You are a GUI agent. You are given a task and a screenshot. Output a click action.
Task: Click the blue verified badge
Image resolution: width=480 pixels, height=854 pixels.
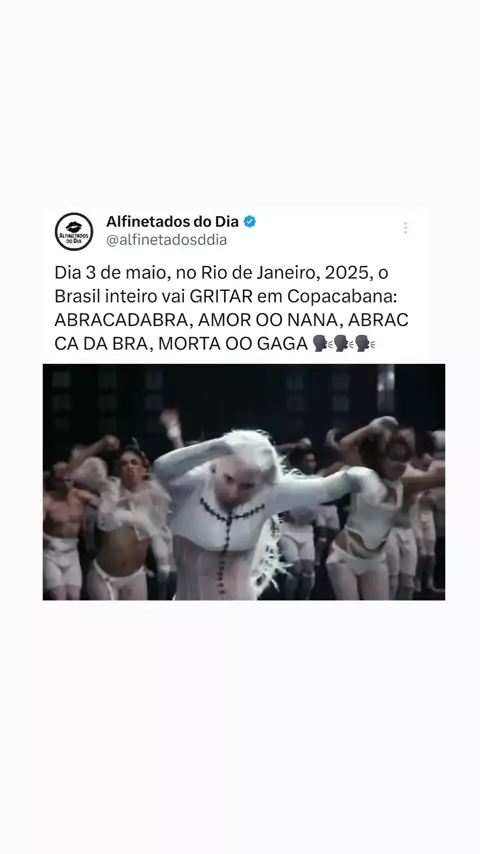coord(250,222)
